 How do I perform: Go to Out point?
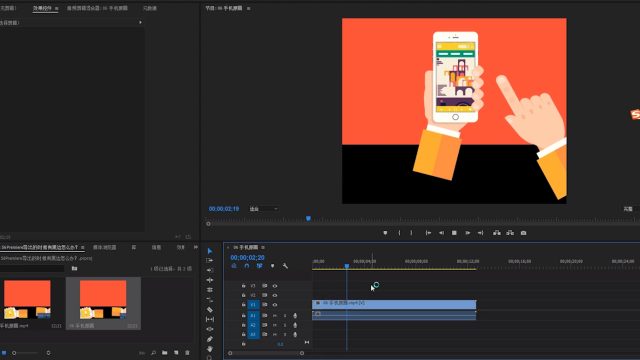(480, 233)
